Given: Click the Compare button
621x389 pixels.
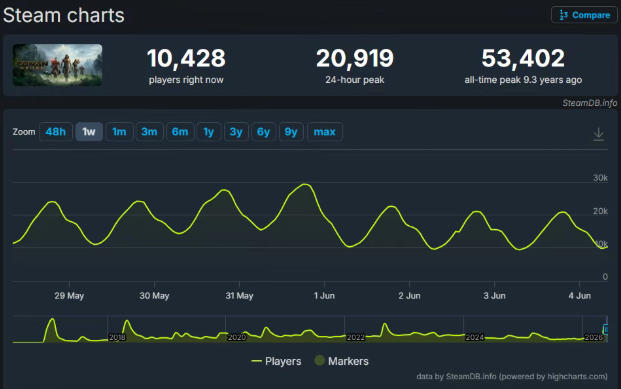Looking at the screenshot, I should tap(584, 15).
